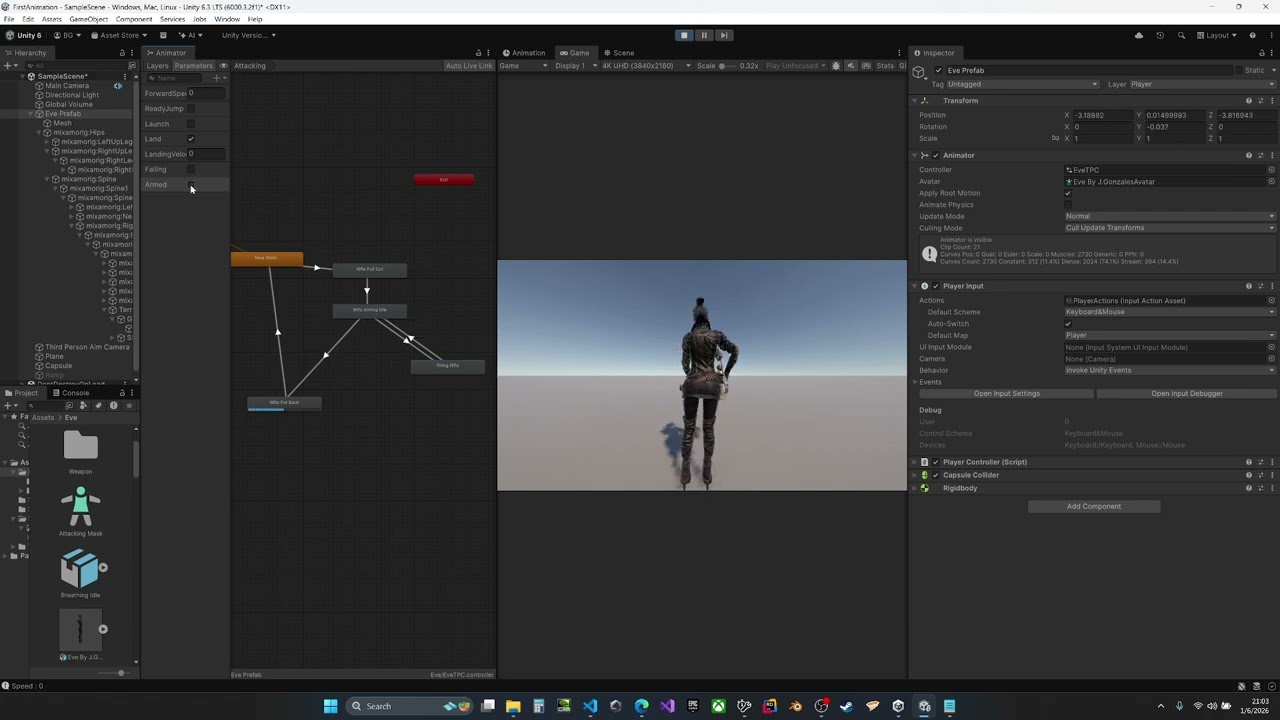Click the Auto Live Link button

(x=469, y=66)
